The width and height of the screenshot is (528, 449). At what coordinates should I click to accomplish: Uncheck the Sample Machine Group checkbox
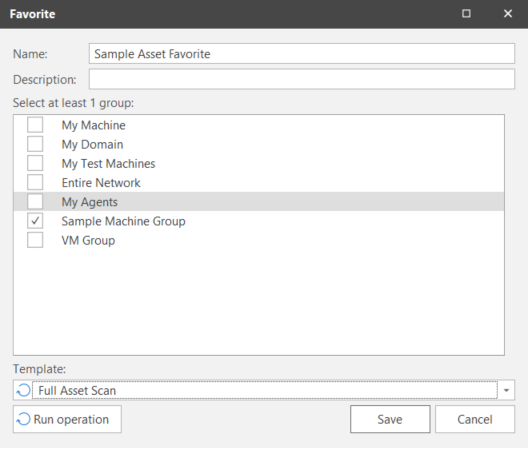point(35,221)
